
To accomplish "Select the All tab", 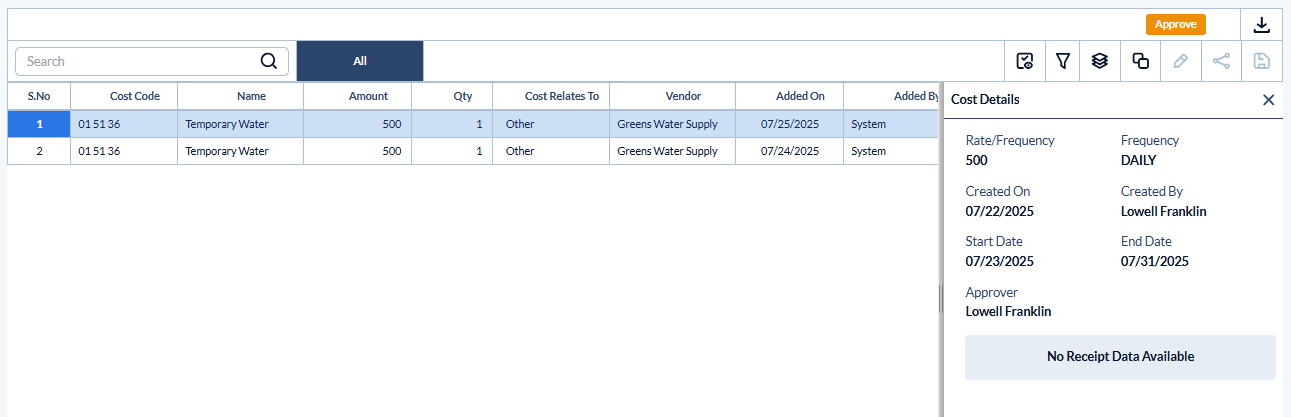I will pyautogui.click(x=360, y=61).
